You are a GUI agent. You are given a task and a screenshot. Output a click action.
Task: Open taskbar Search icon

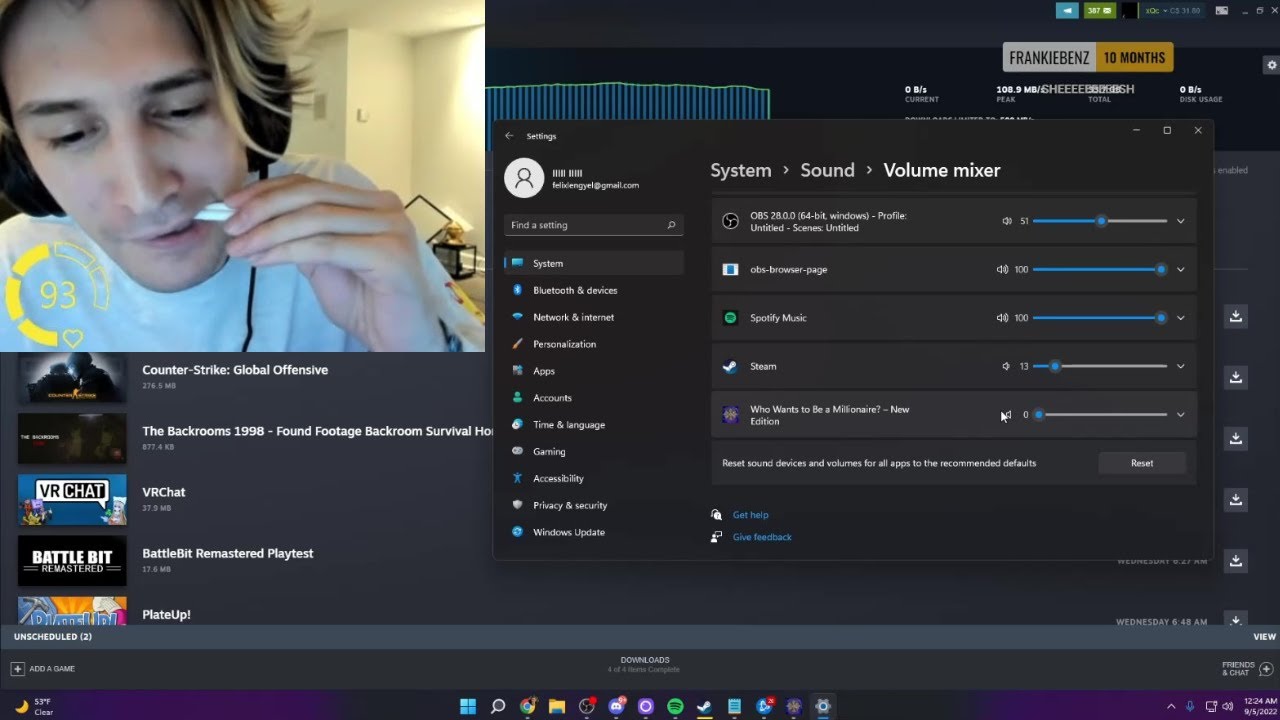(498, 706)
